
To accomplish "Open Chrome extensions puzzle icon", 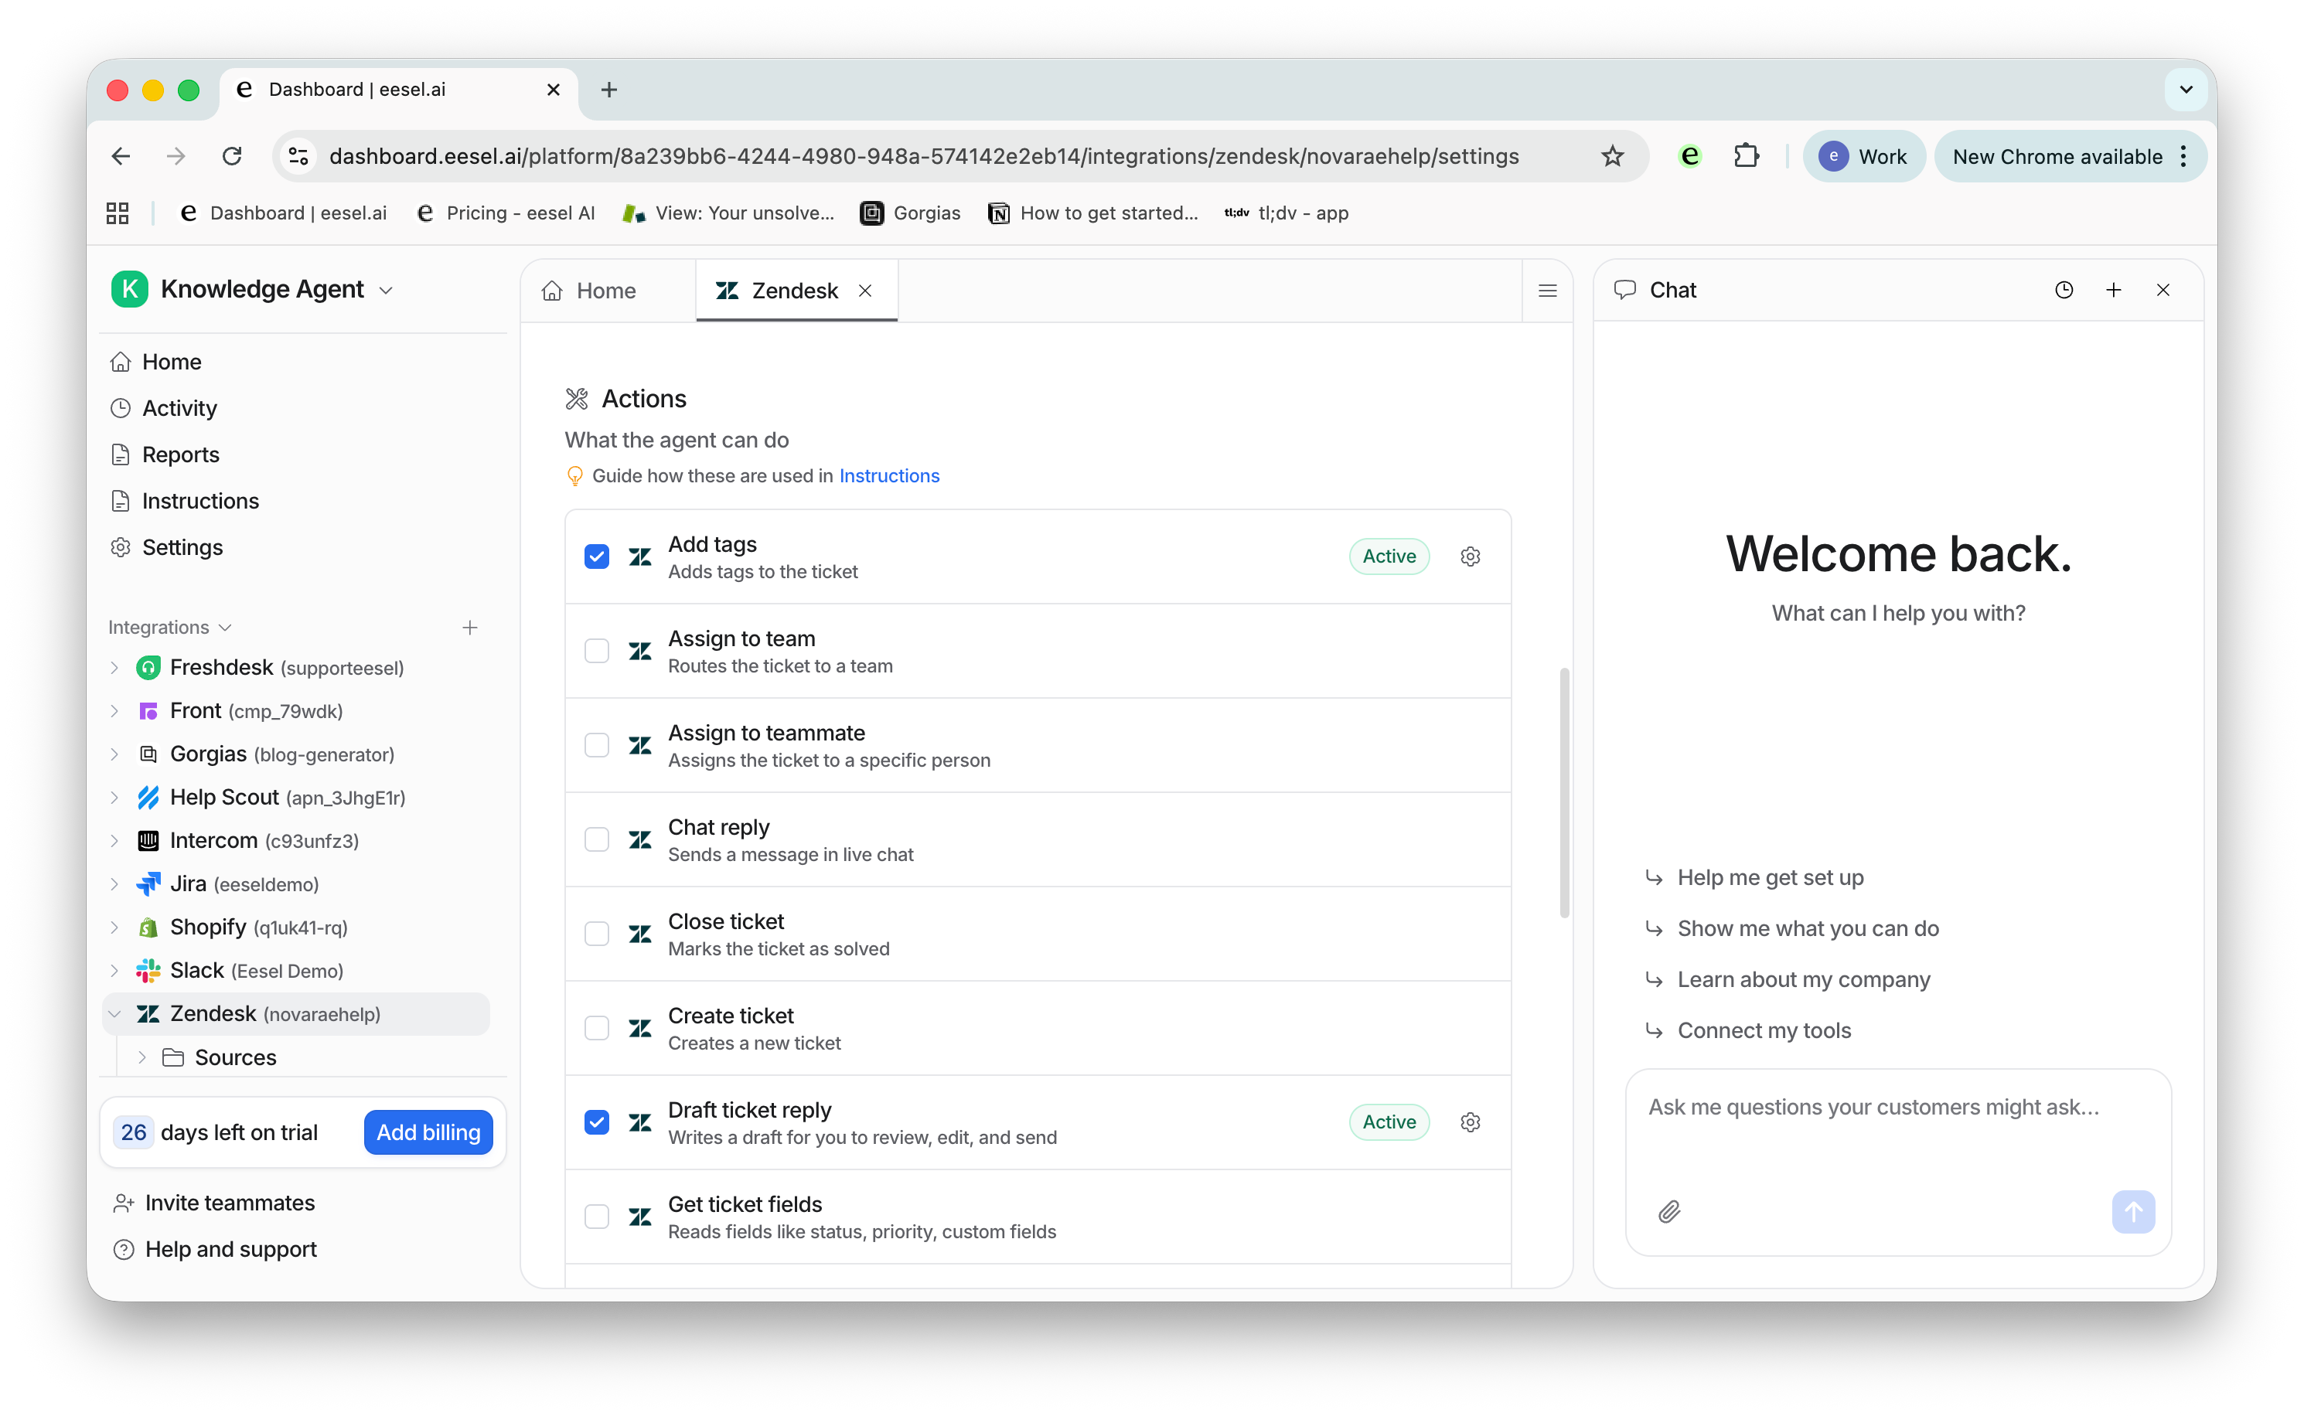I will click(x=1746, y=156).
